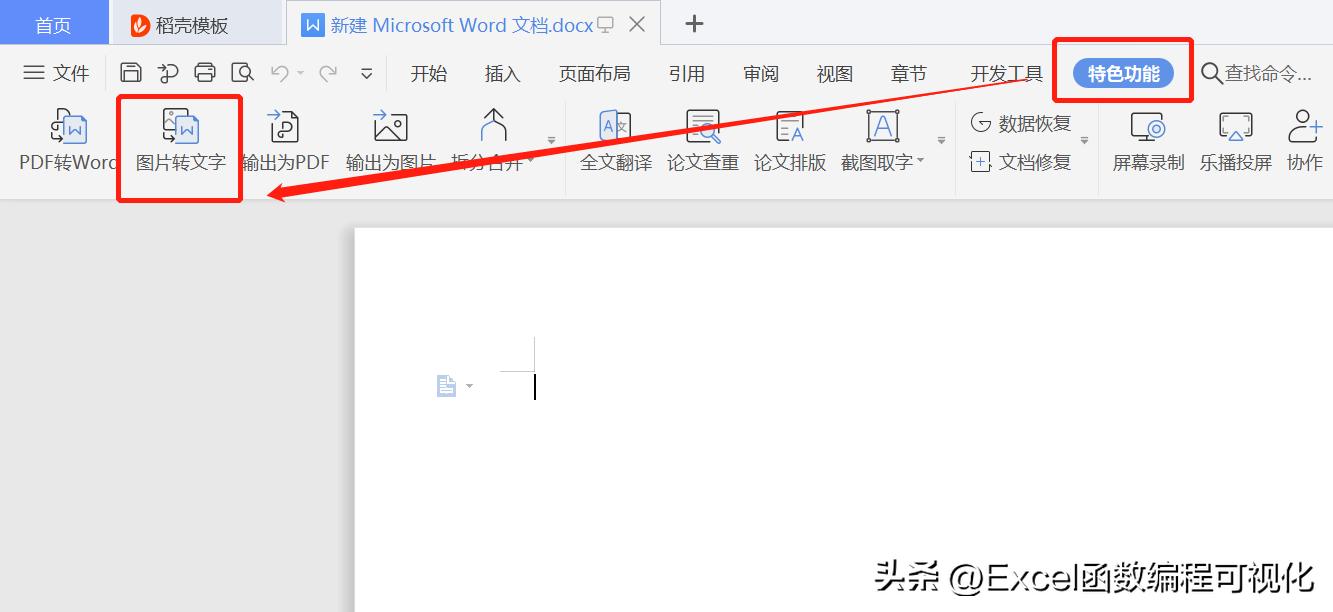This screenshot has width=1333, height=612.
Task: Launch the 论文查重 plagiarism checker
Action: (x=702, y=140)
